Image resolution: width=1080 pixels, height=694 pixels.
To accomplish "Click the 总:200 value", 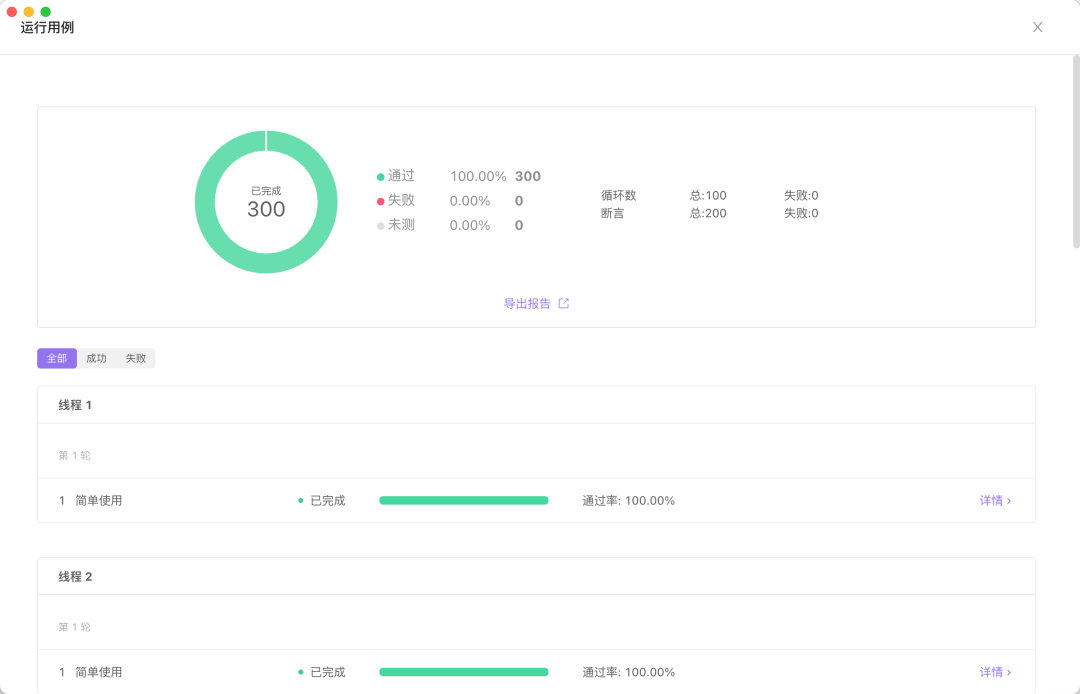I will point(708,213).
